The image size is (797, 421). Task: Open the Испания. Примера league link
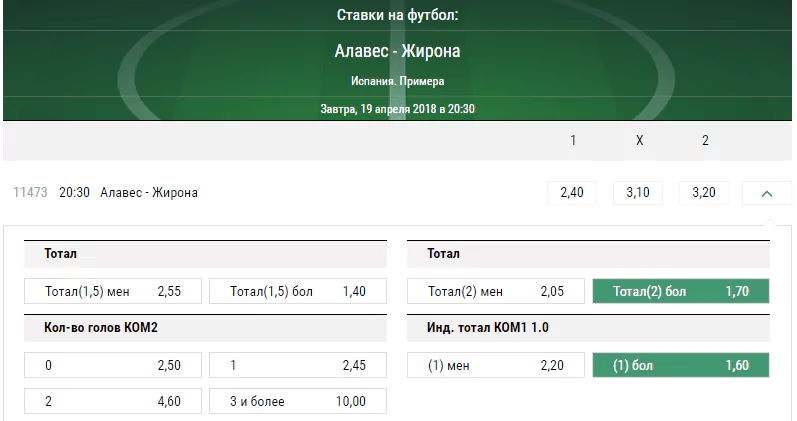[397, 81]
